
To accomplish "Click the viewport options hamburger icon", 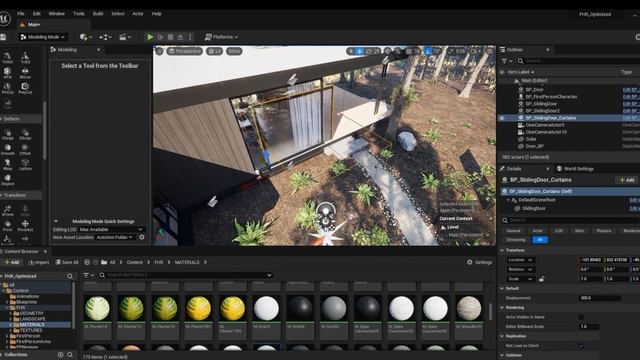I will pos(159,51).
